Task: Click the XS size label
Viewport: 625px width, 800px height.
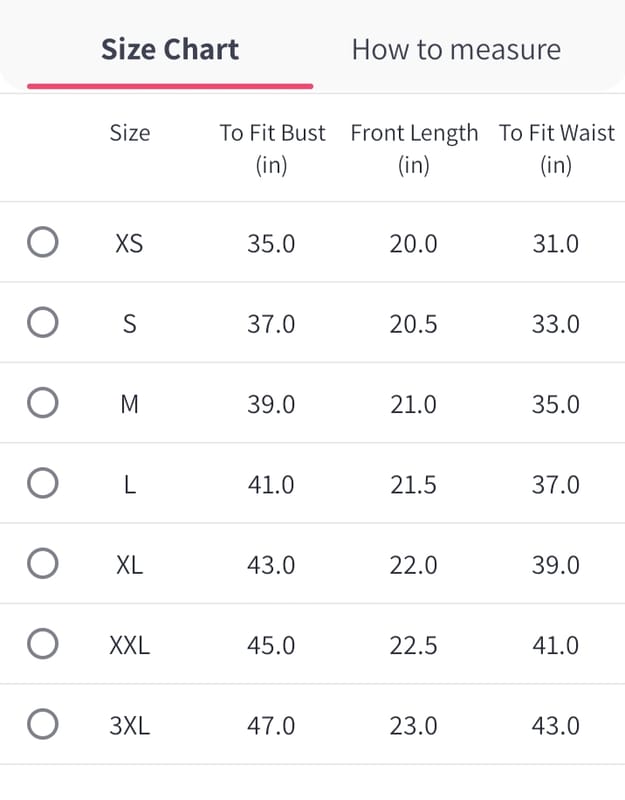Action: 129,243
